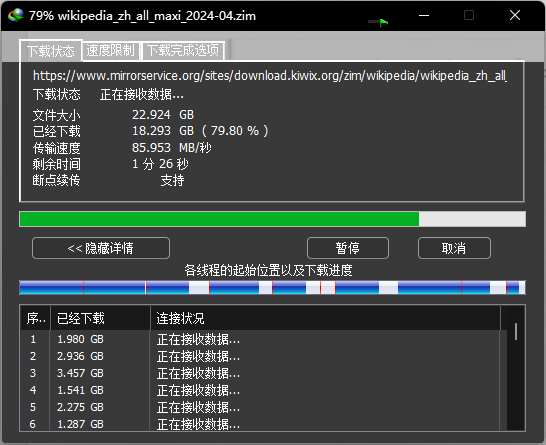Minimize the download window
This screenshot has width=546, height=445.
click(x=424, y=15)
